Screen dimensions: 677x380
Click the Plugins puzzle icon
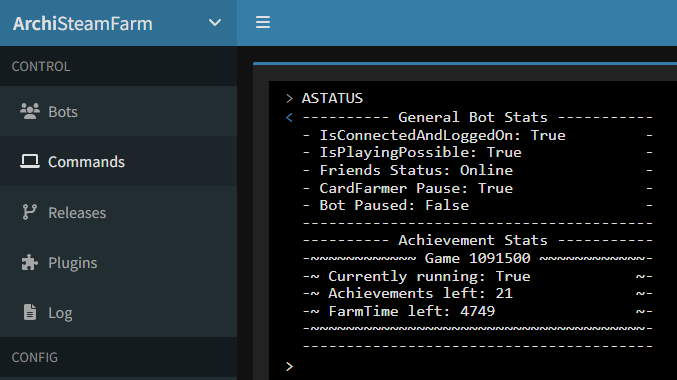click(29, 263)
